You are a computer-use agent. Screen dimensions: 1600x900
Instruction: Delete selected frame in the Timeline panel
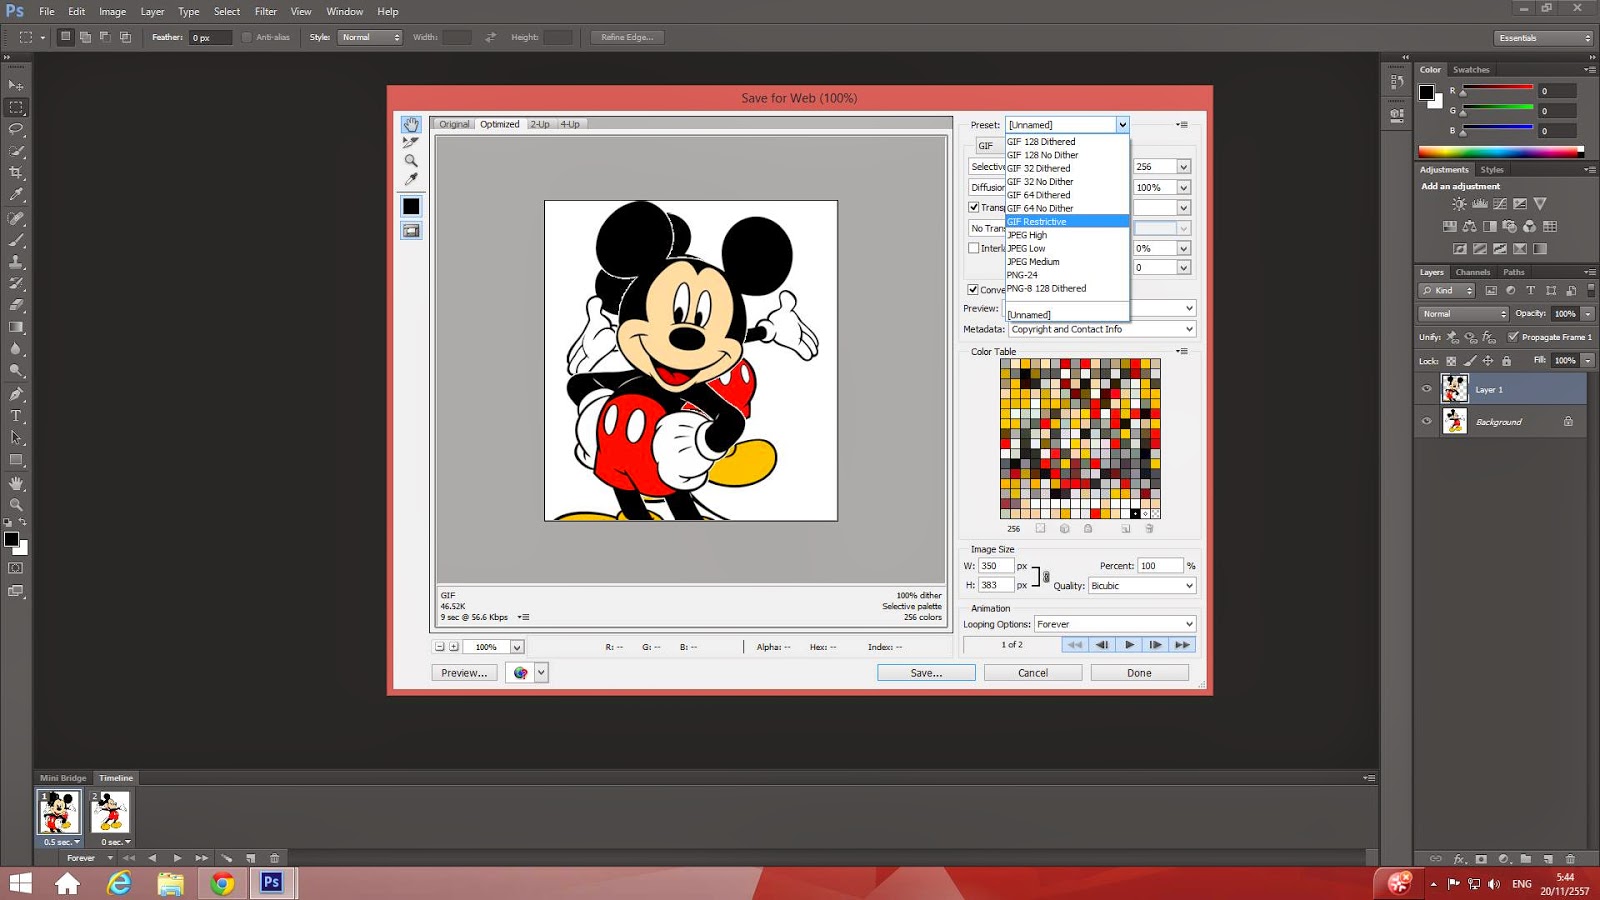coord(275,858)
